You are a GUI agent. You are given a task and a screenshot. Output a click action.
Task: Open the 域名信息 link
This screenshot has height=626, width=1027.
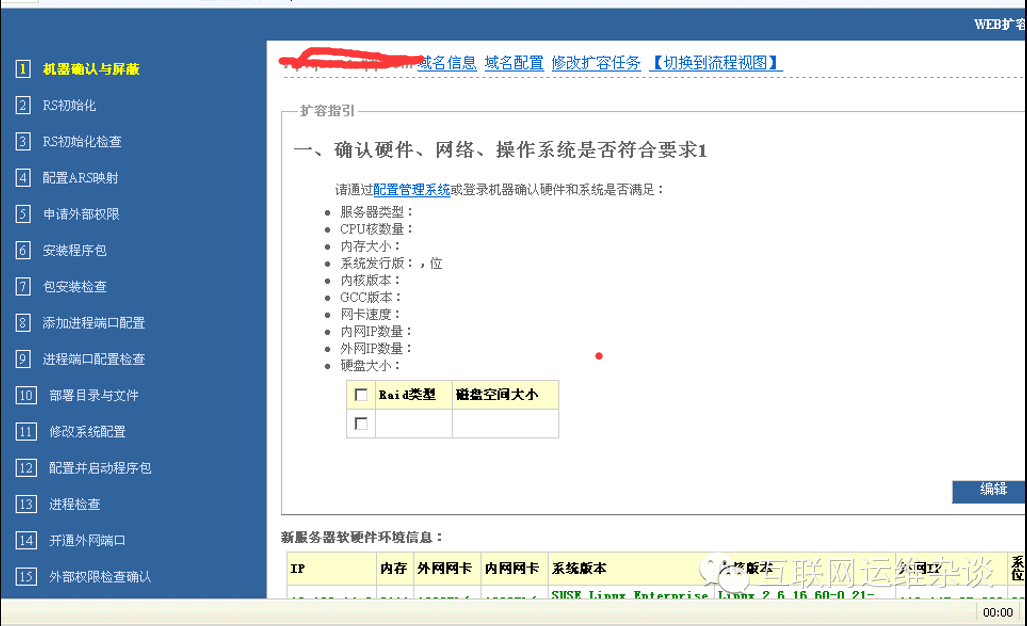click(447, 62)
